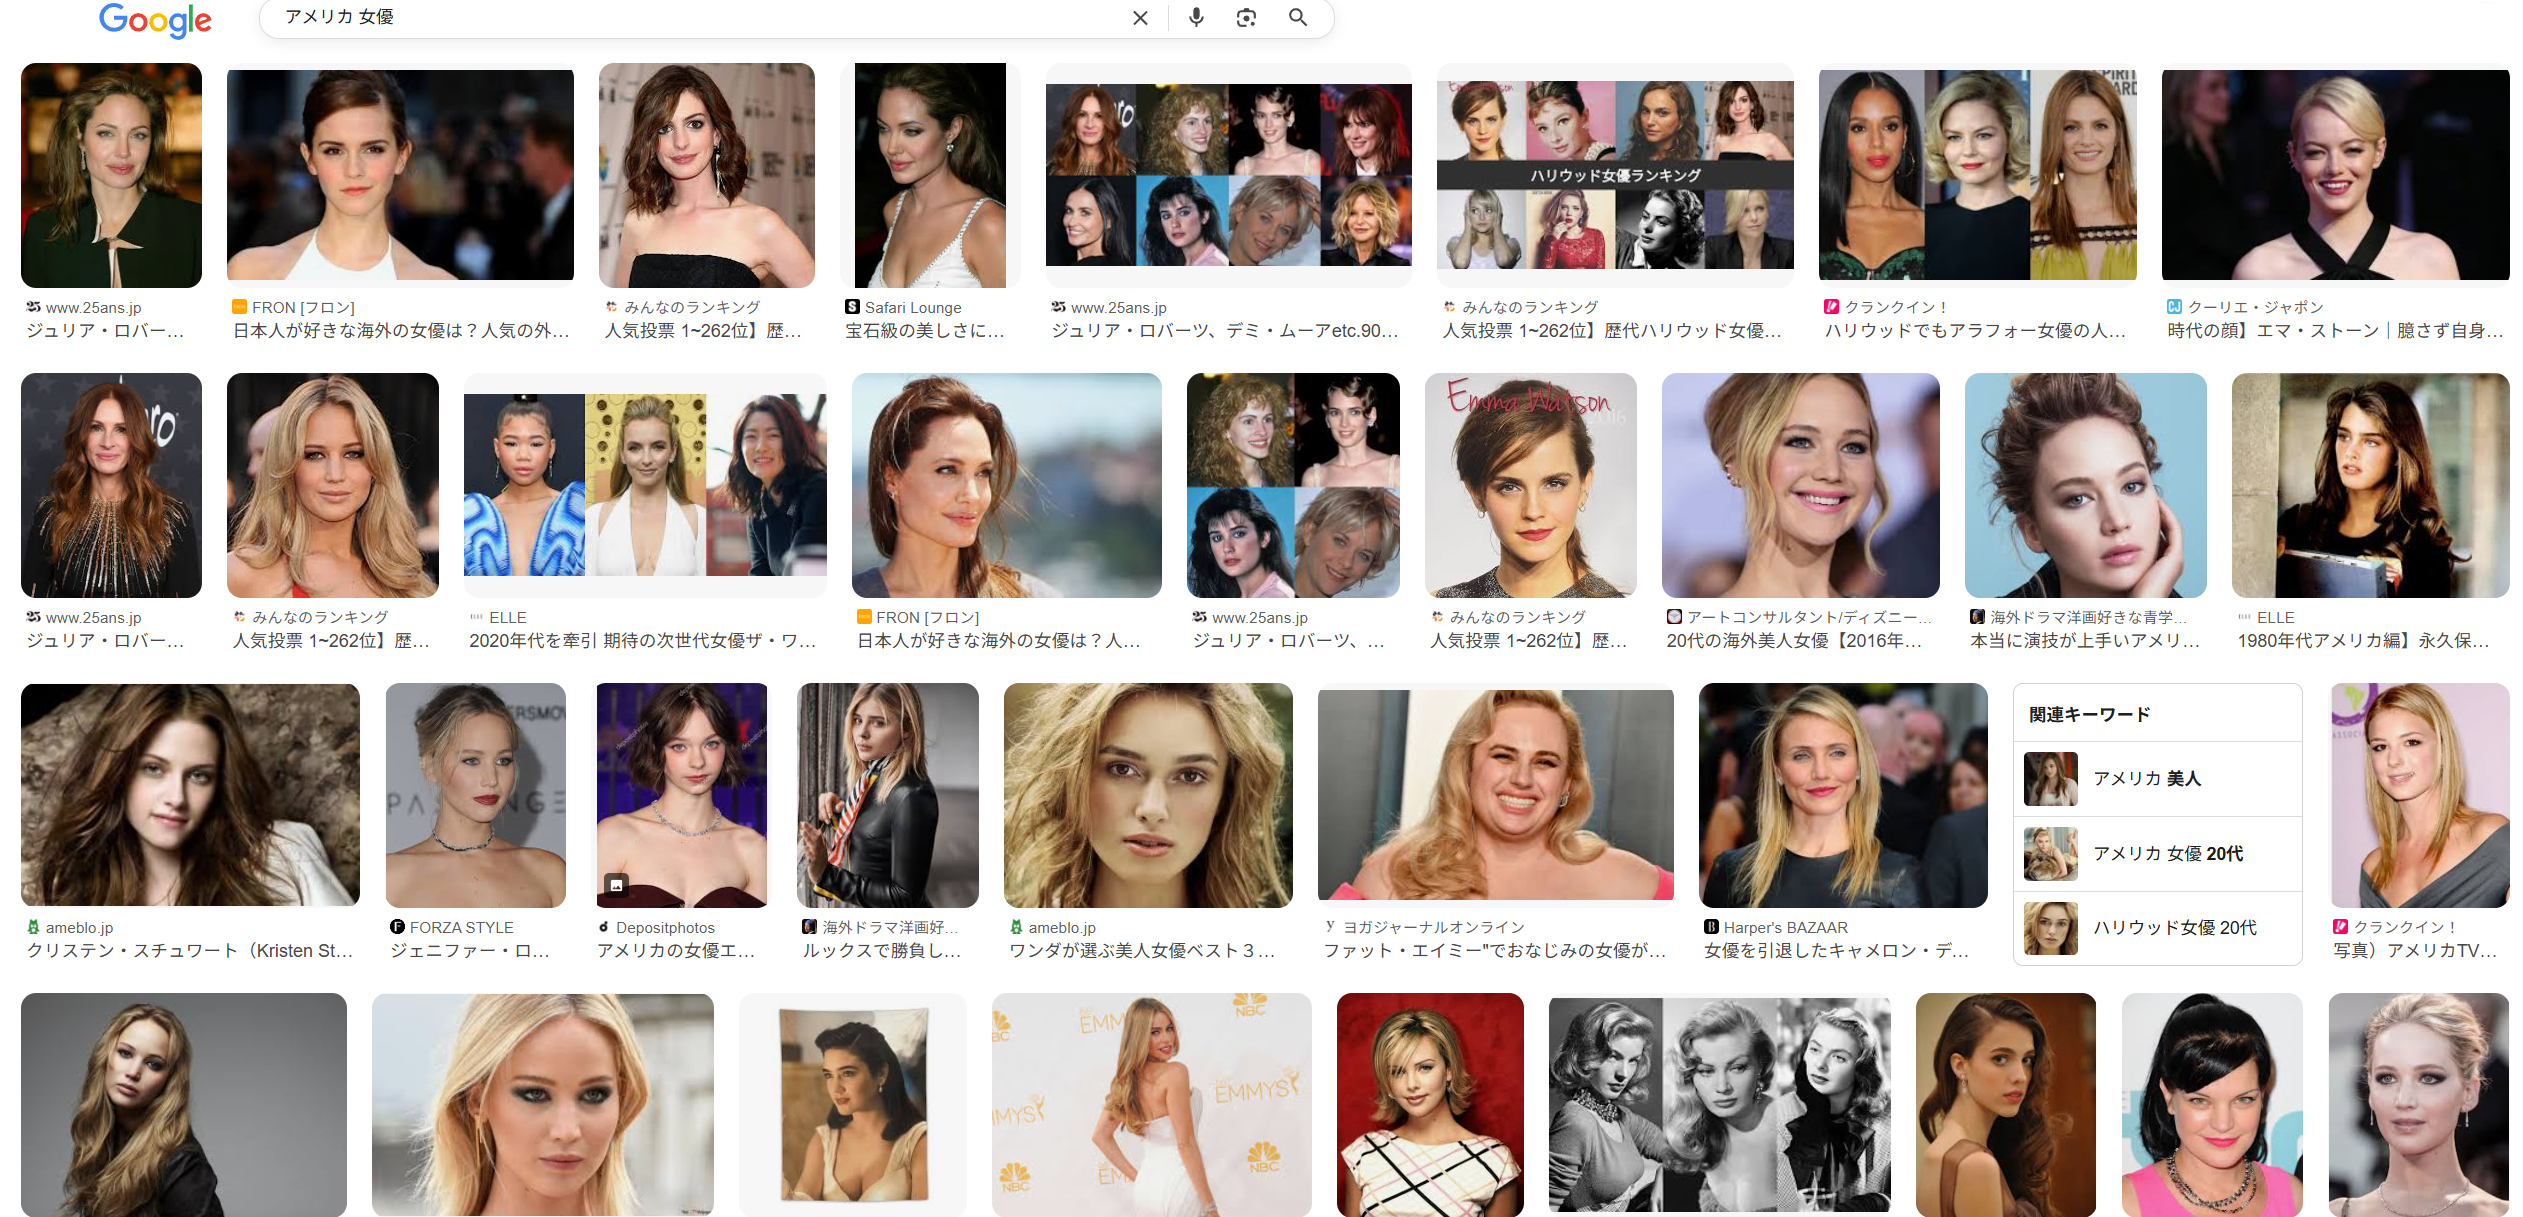This screenshot has height=1217, width=2523.
Task: Click the Safari Lounge source icon
Action: 852,307
